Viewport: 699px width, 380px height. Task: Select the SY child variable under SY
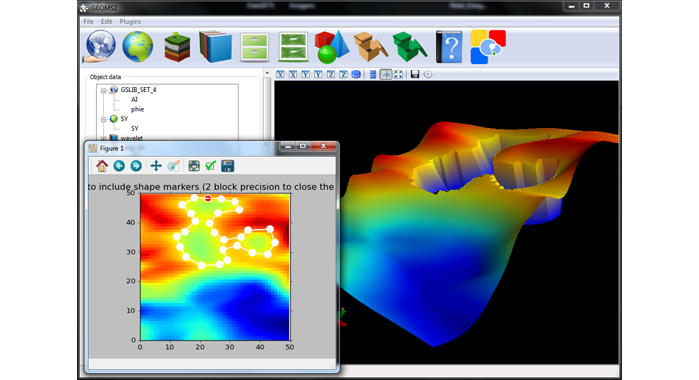134,128
